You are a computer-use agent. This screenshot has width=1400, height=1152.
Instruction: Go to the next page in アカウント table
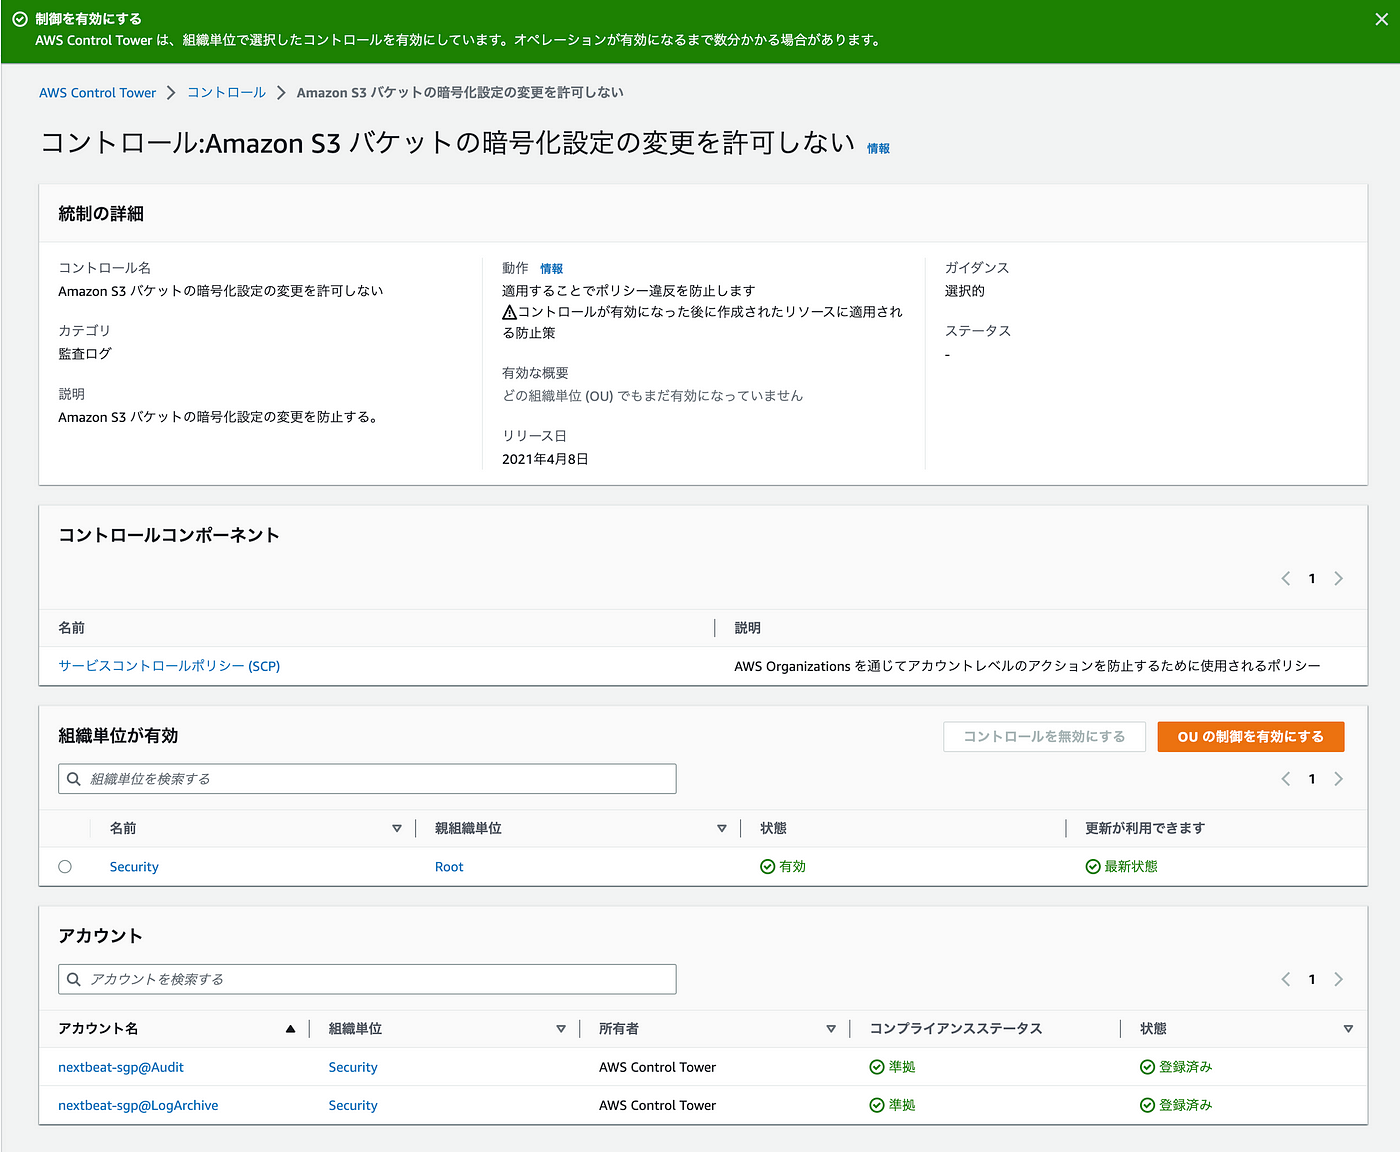(x=1338, y=979)
